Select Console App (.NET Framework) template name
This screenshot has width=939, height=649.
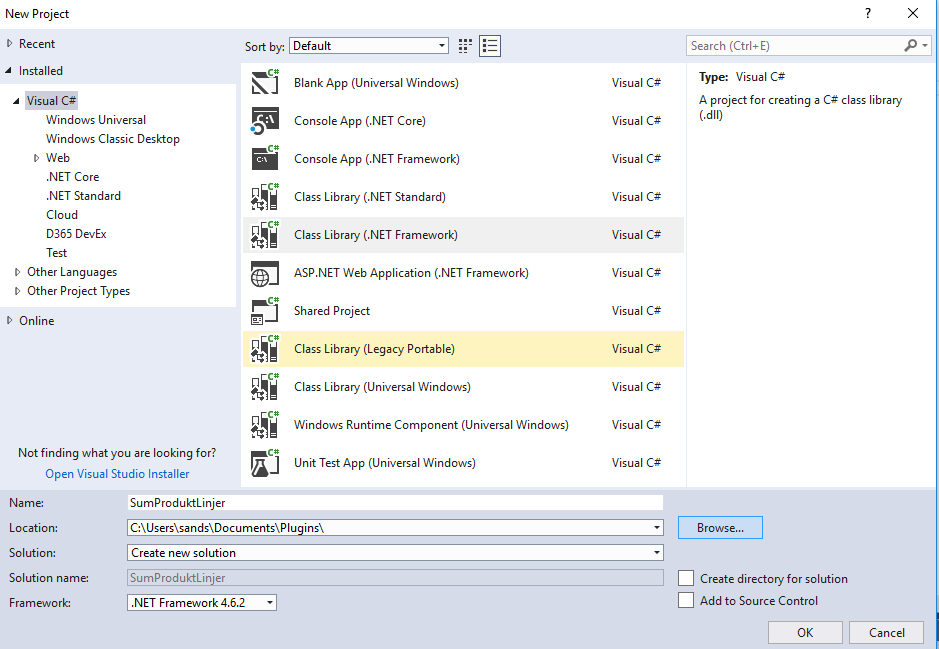[x=377, y=159]
